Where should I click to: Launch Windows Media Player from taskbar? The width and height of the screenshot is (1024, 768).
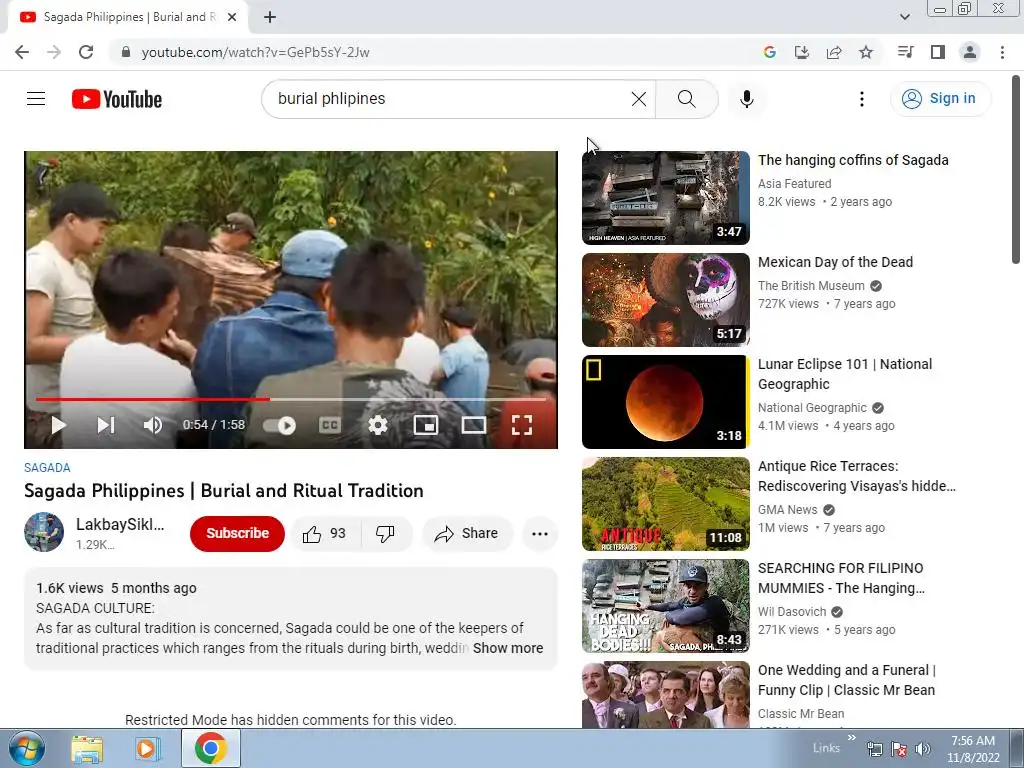pyautogui.click(x=148, y=749)
